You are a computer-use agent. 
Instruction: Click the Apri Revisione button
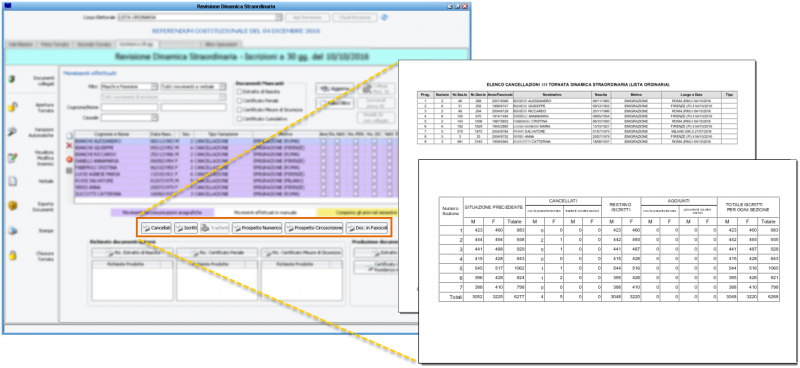tap(308, 17)
